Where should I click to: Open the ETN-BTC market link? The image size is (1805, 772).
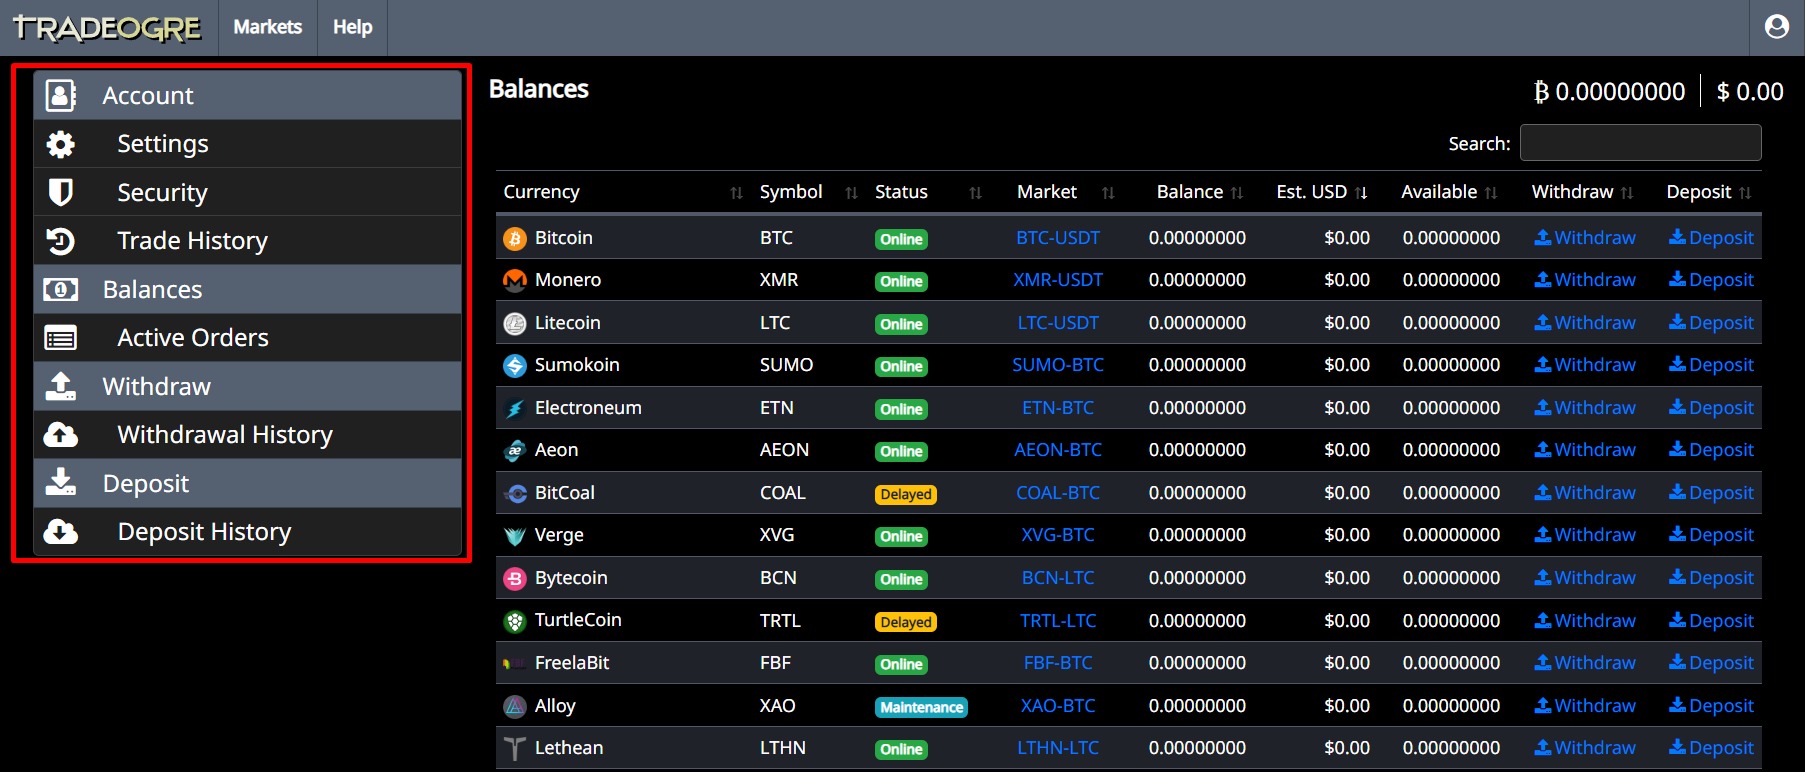point(1058,408)
